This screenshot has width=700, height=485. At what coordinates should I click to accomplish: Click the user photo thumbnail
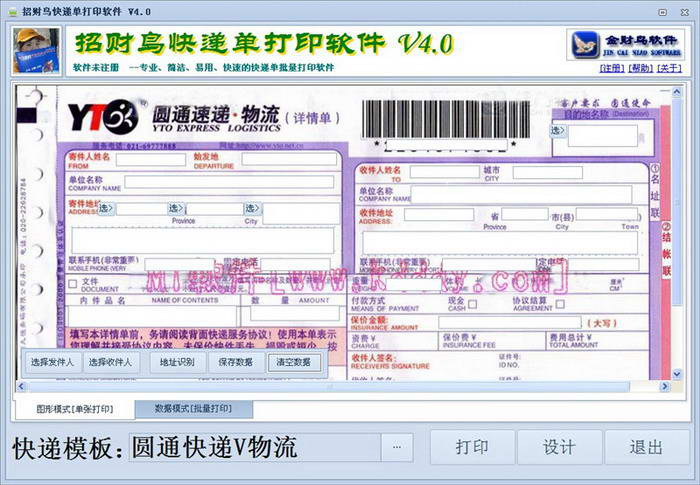pos(36,50)
